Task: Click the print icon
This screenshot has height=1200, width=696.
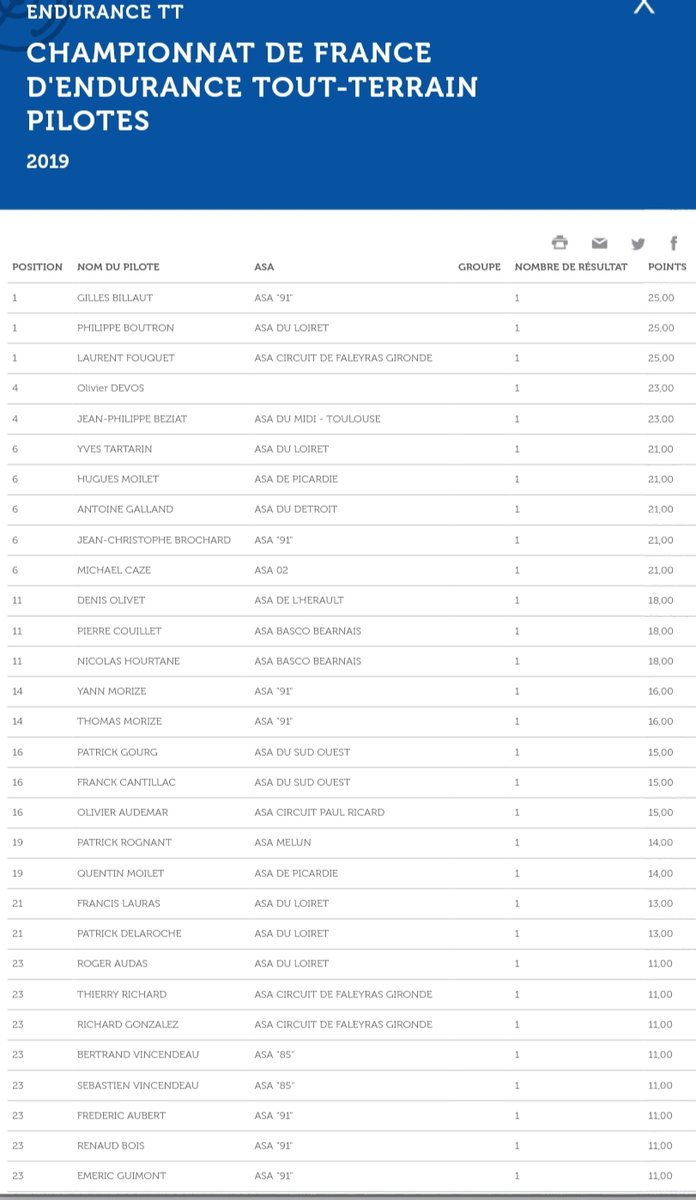Action: 560,242
